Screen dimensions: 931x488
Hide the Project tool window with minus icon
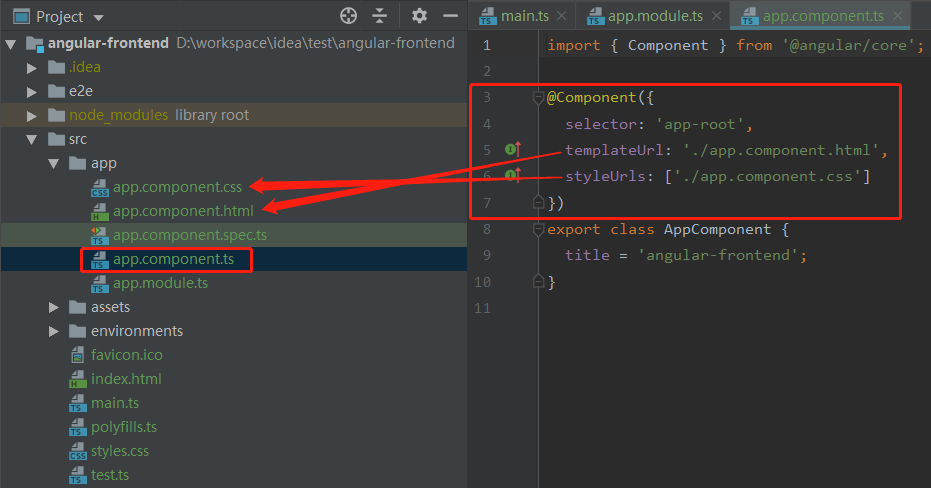tap(451, 16)
